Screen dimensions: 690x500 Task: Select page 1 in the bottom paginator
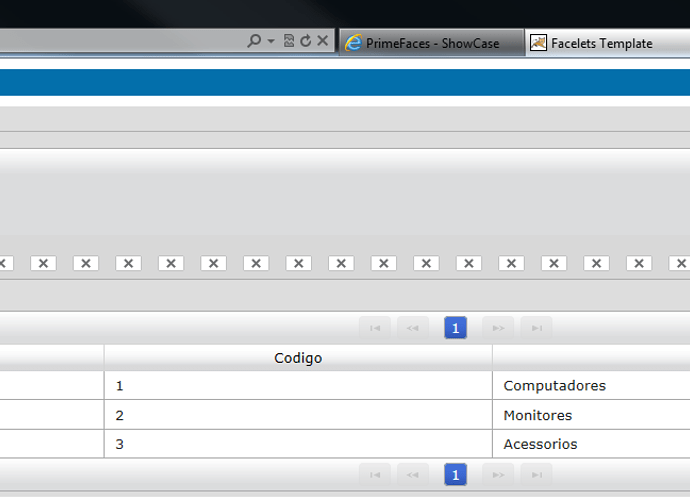[455, 475]
